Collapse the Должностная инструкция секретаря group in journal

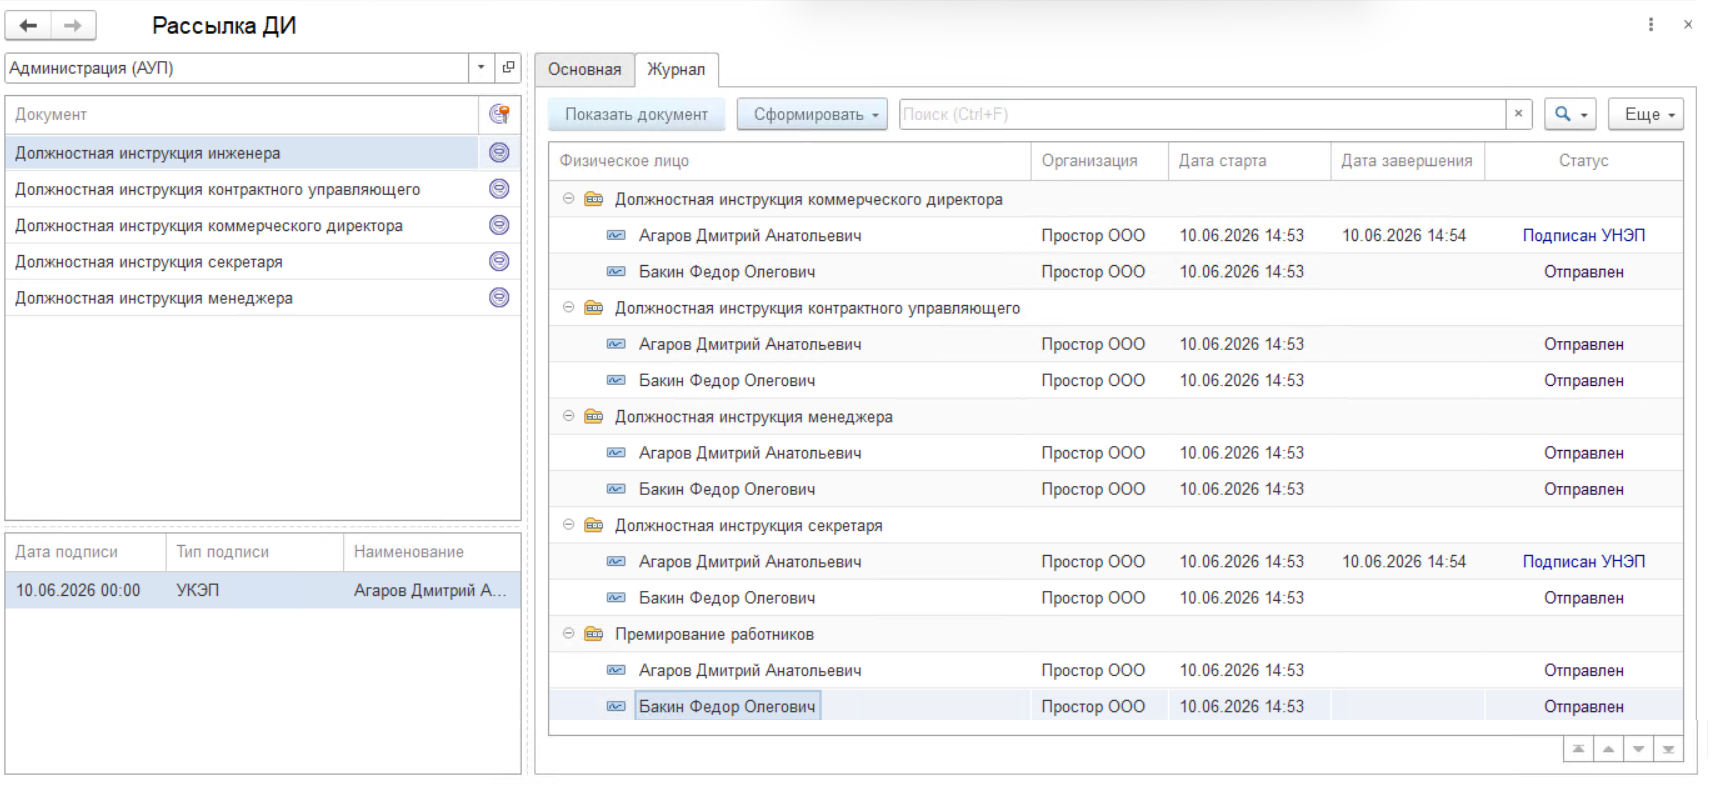(568, 525)
